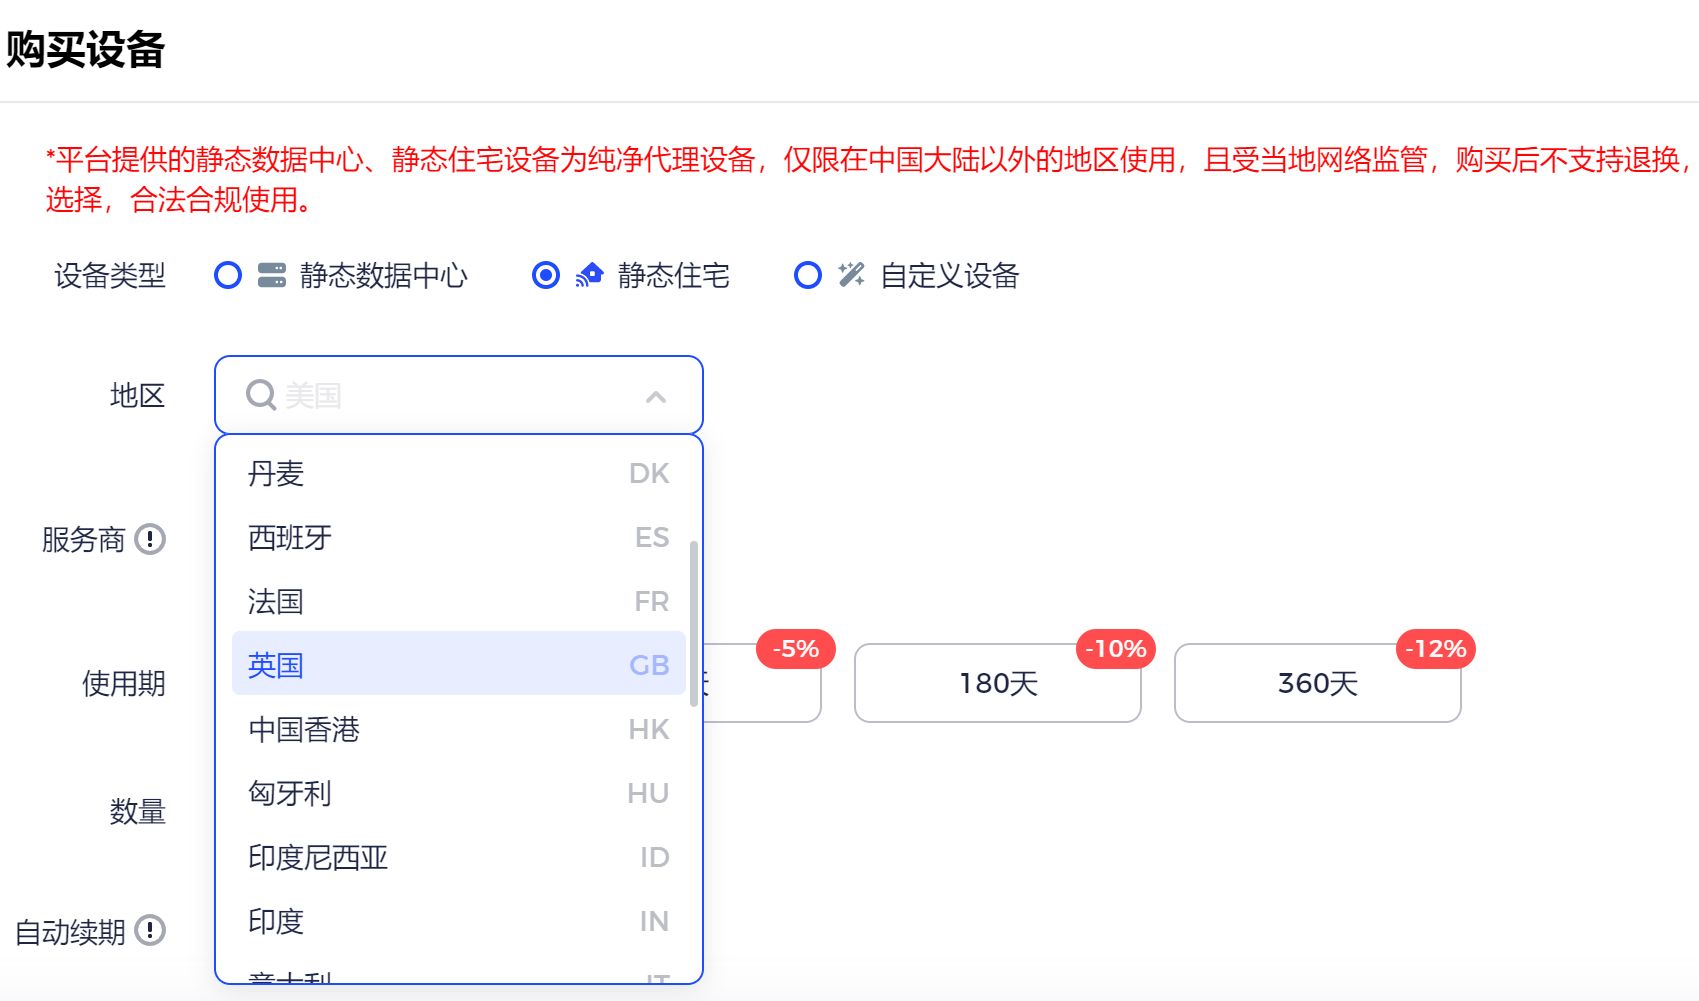
Task: Click the 静态数据中心 server icon
Action: 272,275
